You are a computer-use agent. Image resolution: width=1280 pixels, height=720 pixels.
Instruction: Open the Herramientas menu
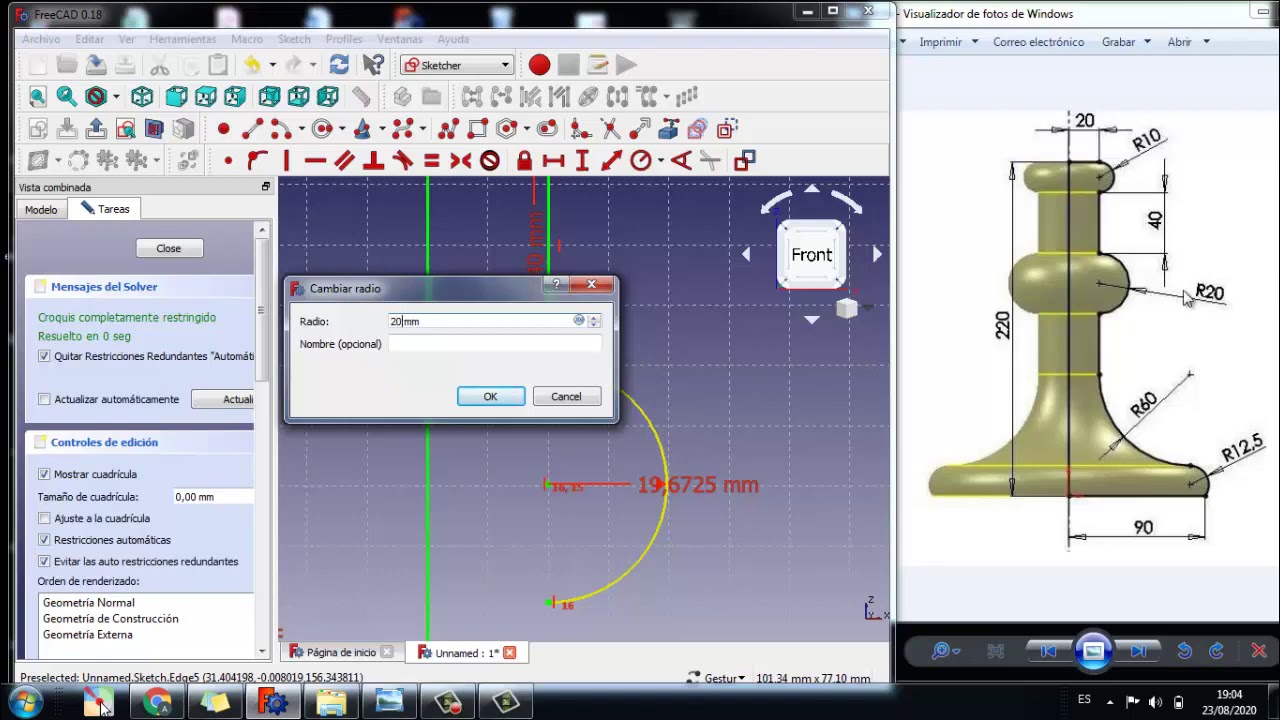tap(183, 39)
